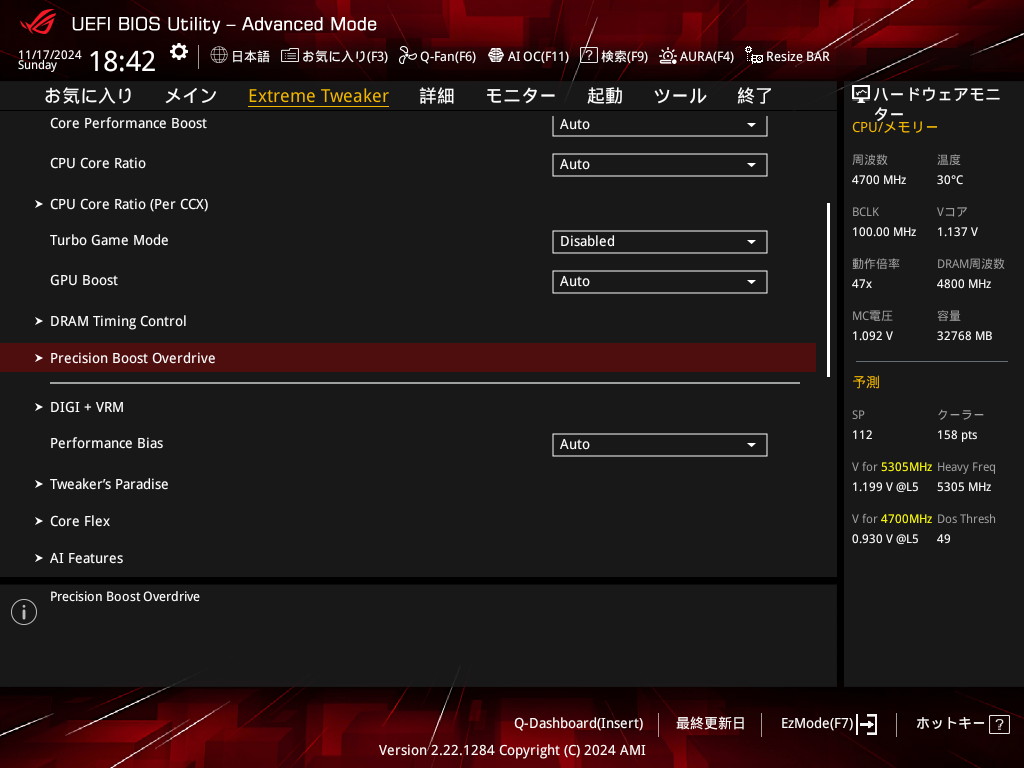Click the 100.00 MHz BCLK value
1024x768 pixels.
(x=884, y=232)
